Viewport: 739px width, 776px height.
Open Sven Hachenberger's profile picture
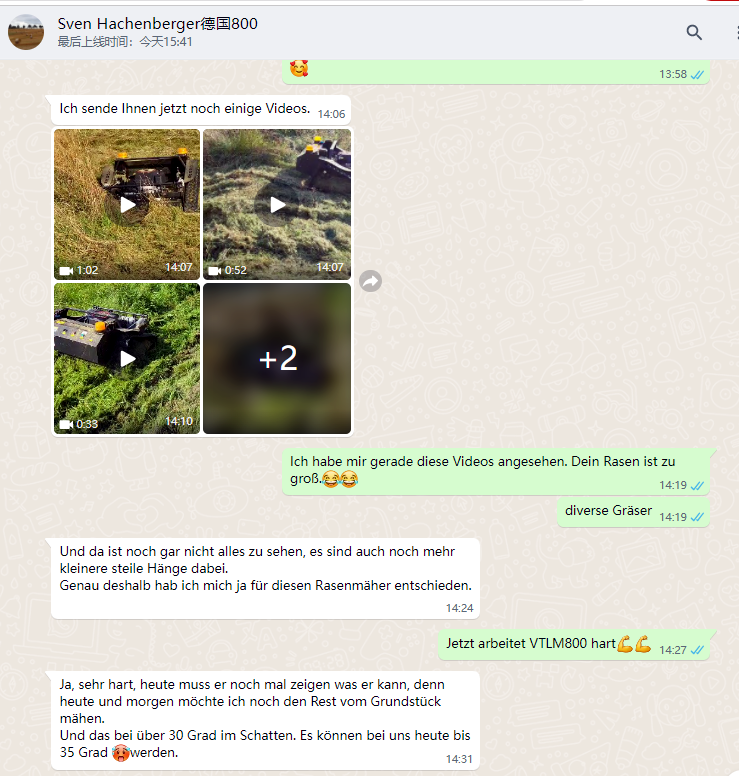click(26, 32)
